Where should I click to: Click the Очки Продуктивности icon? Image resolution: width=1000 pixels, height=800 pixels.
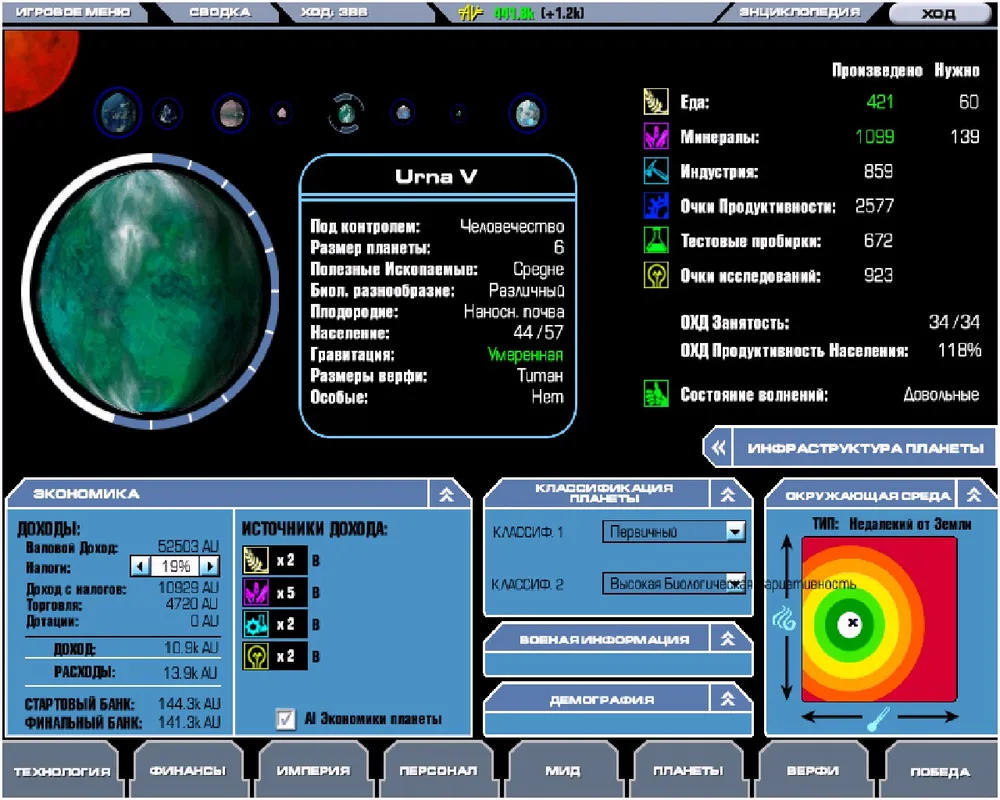coord(655,207)
